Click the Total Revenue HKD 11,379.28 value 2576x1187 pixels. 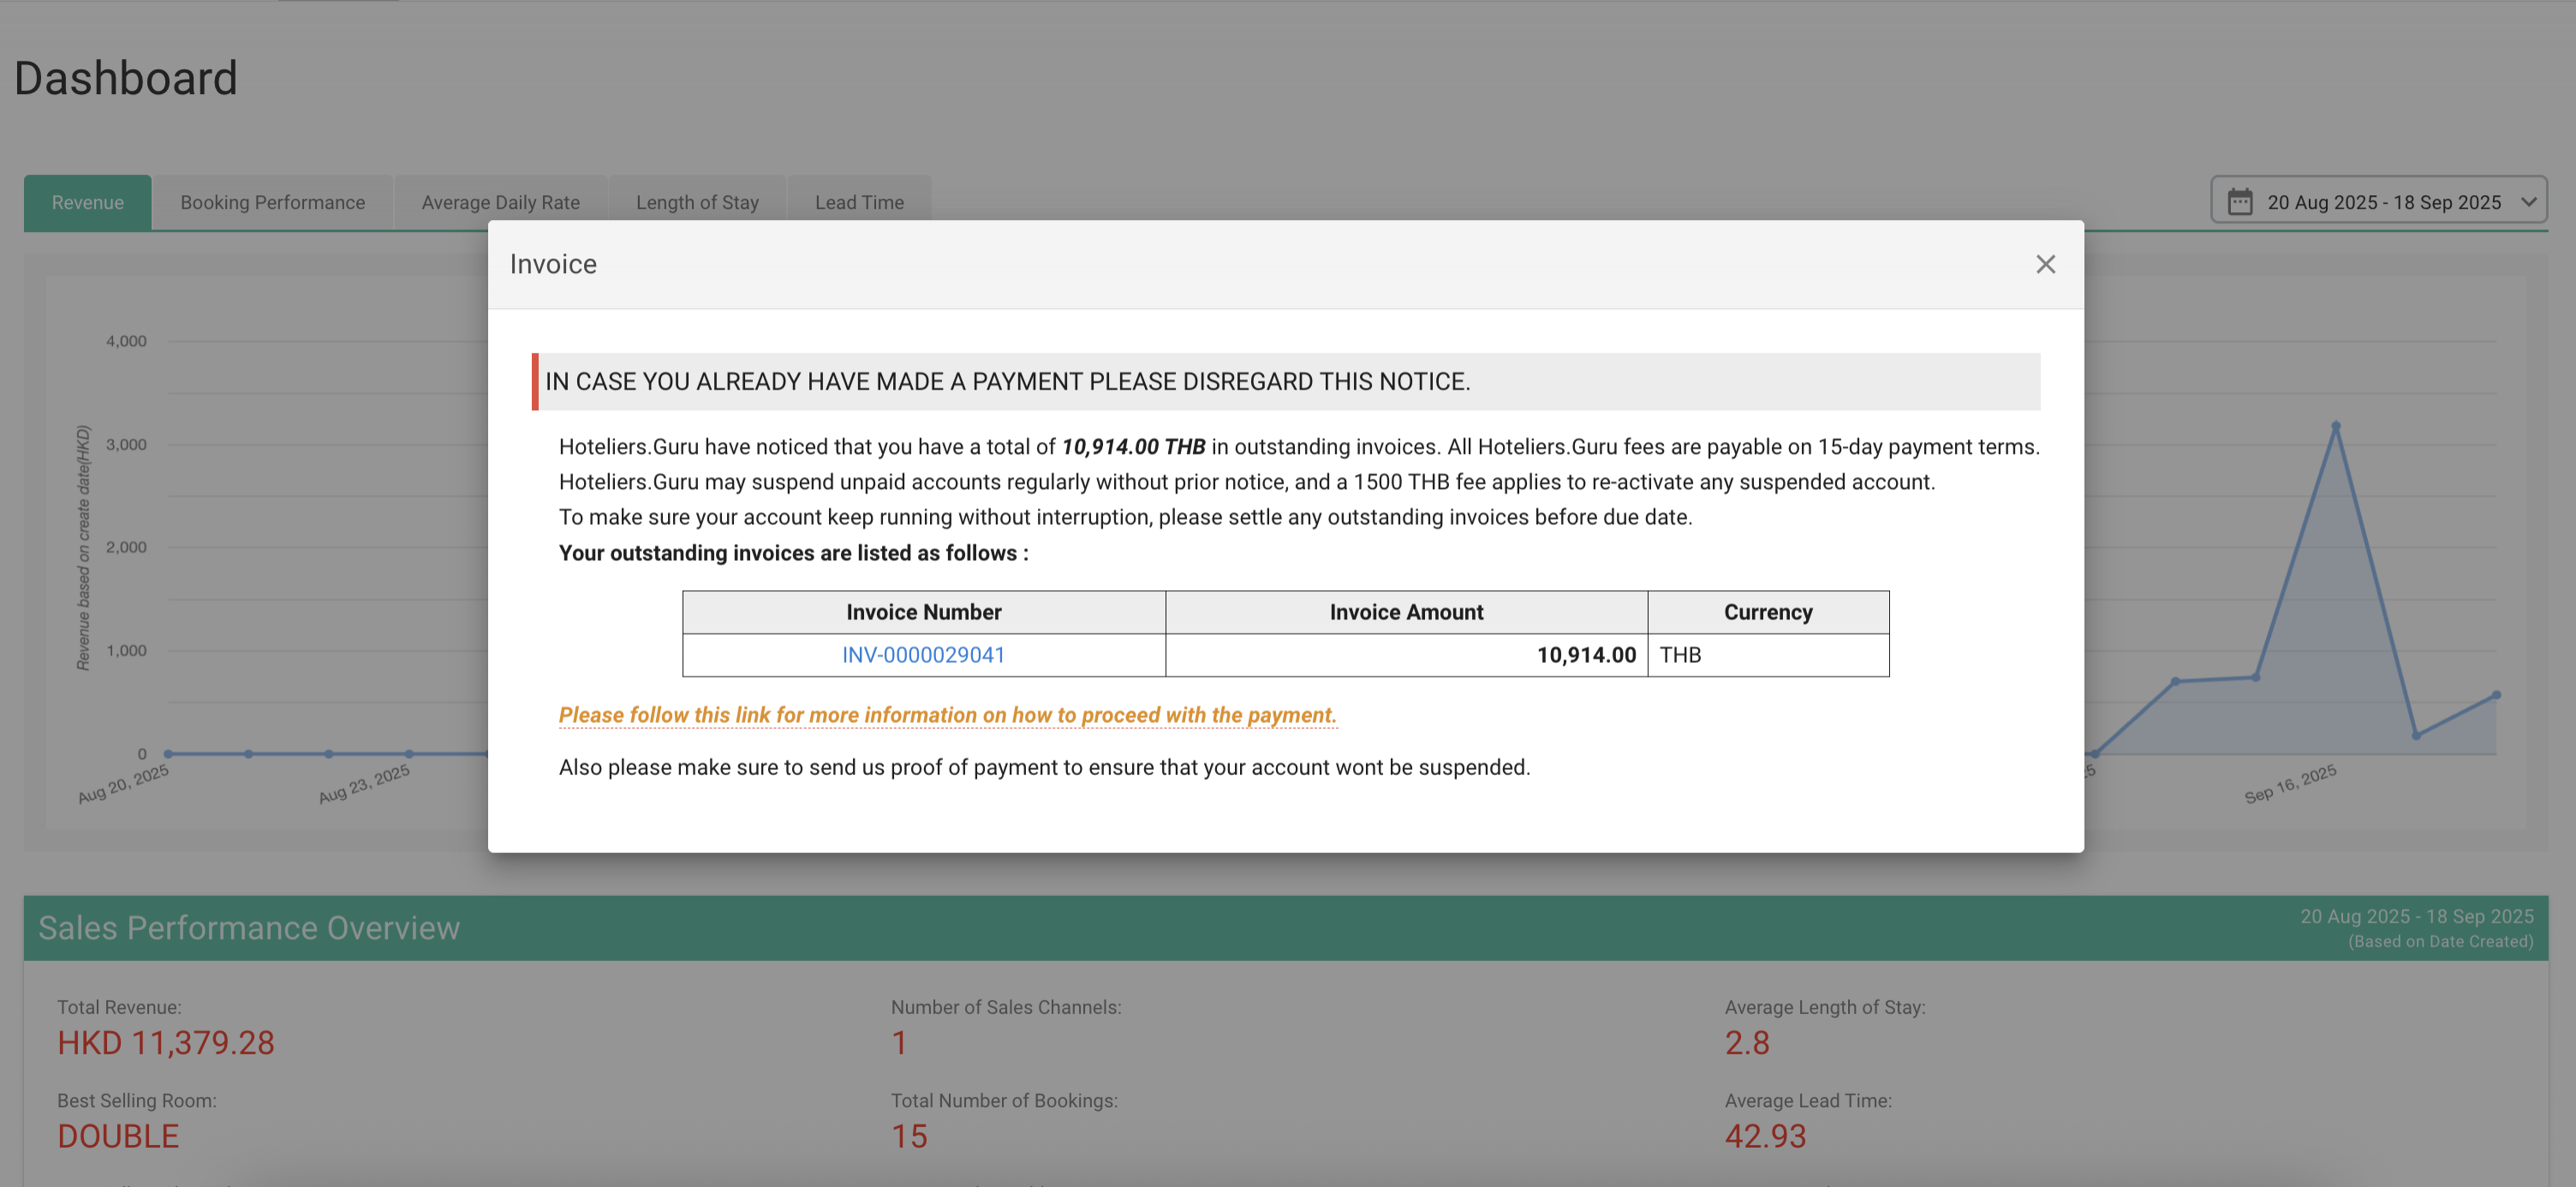pyautogui.click(x=166, y=1042)
